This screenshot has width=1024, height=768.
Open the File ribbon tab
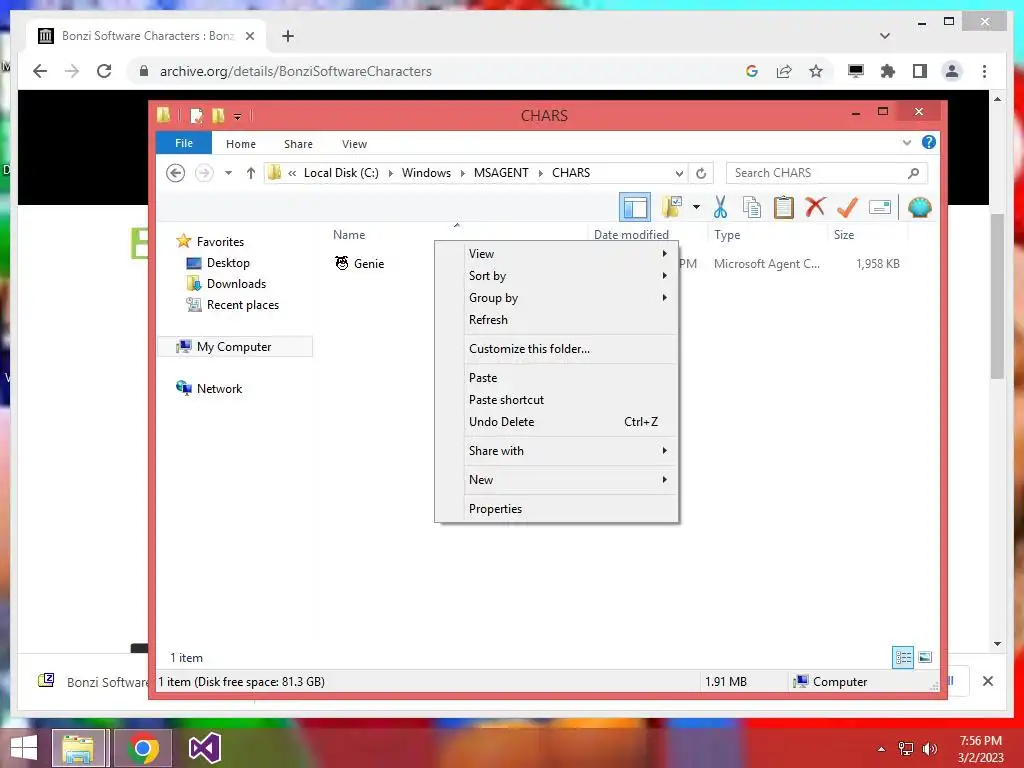(x=184, y=143)
